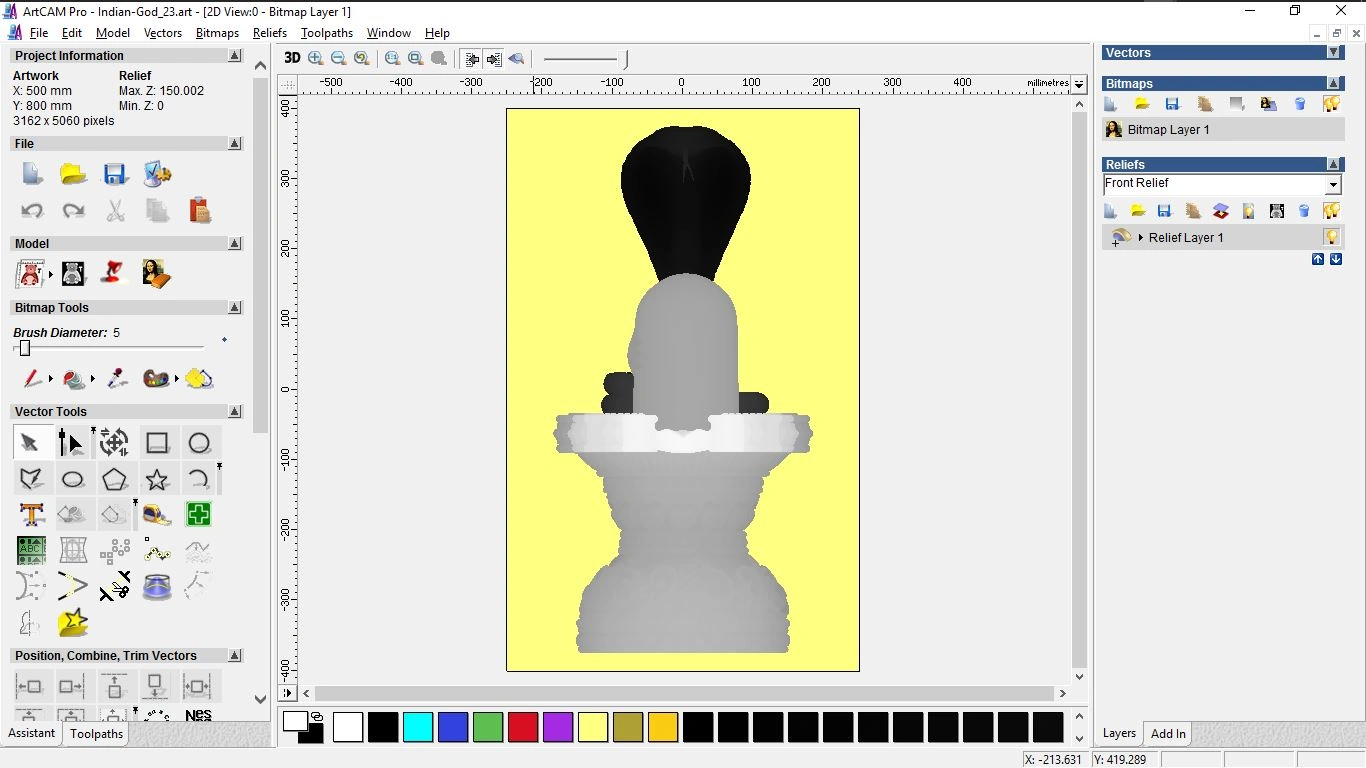Open the Front Relief dropdown

[x=1333, y=185]
